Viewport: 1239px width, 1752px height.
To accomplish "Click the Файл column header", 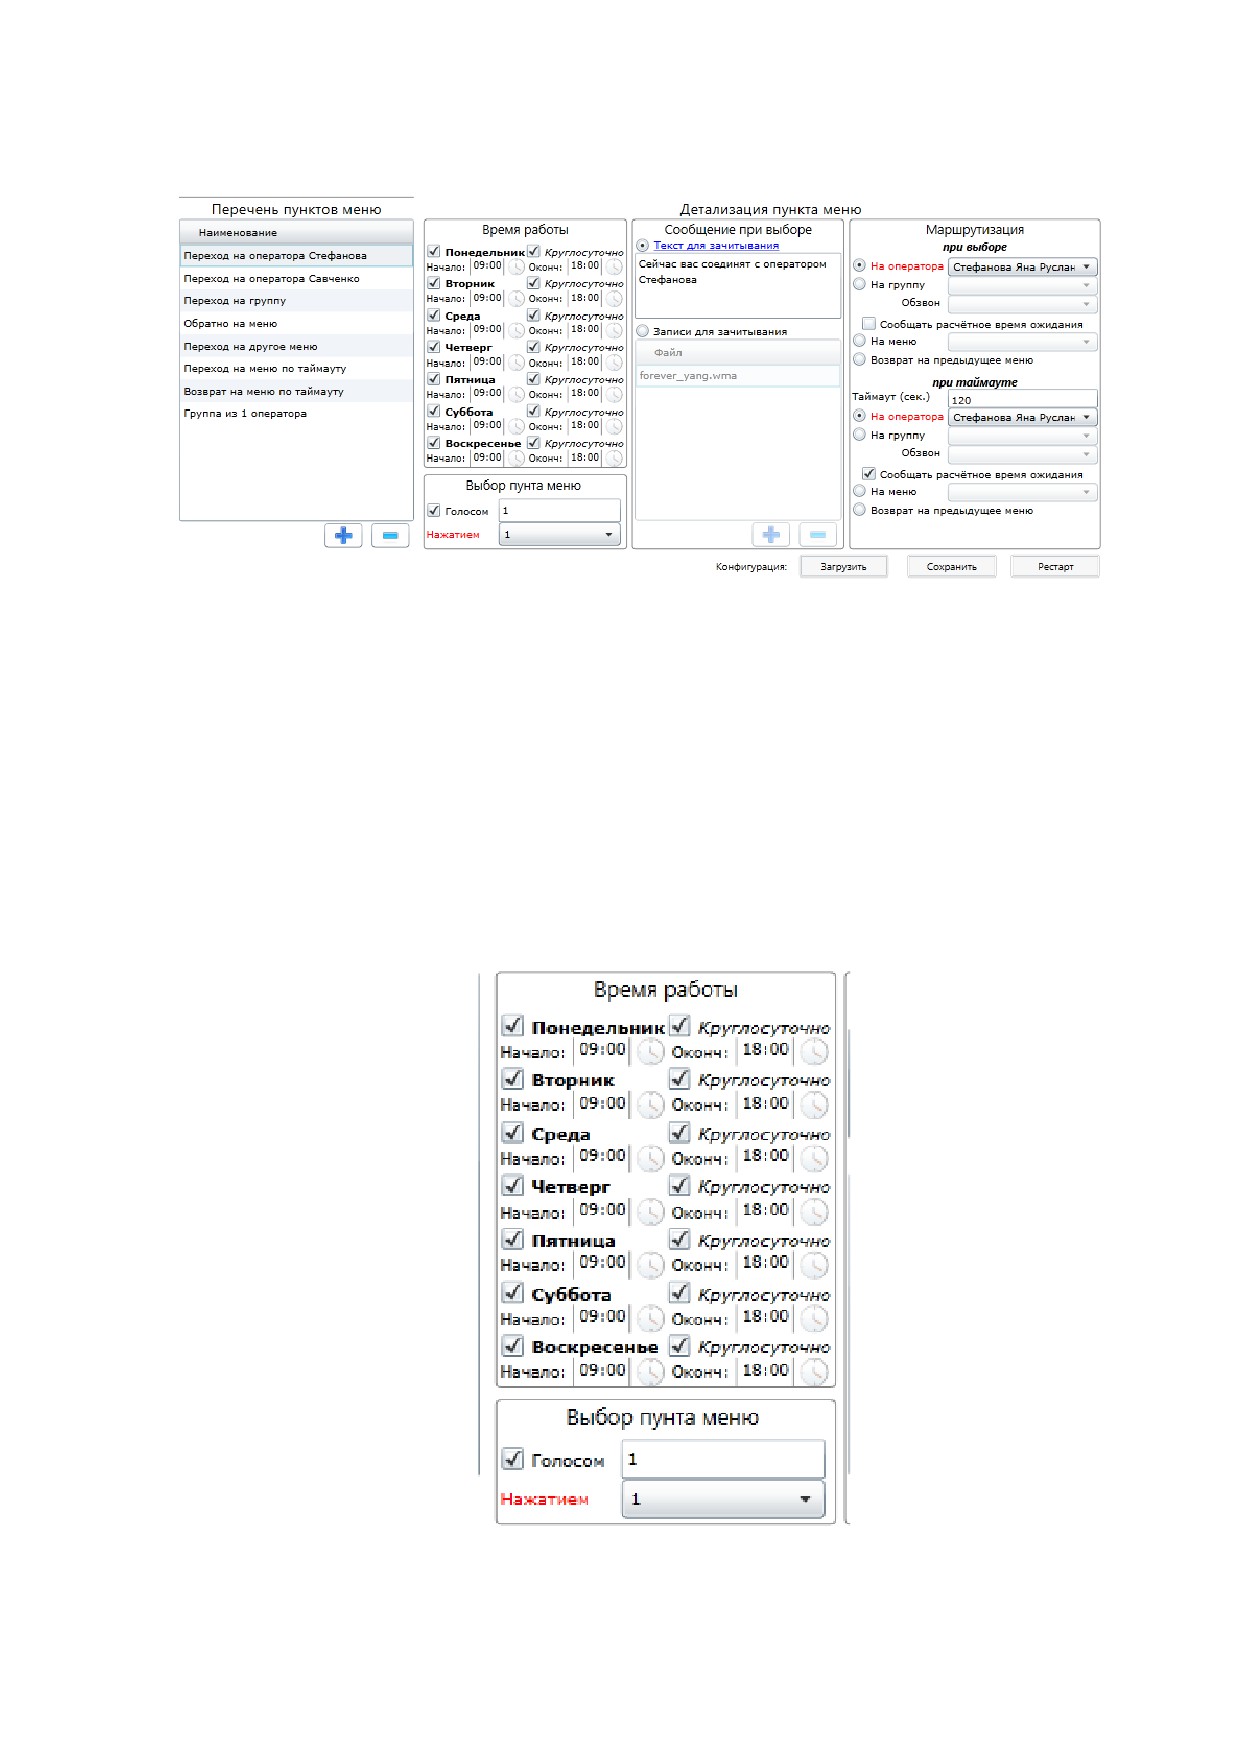I will tap(738, 353).
